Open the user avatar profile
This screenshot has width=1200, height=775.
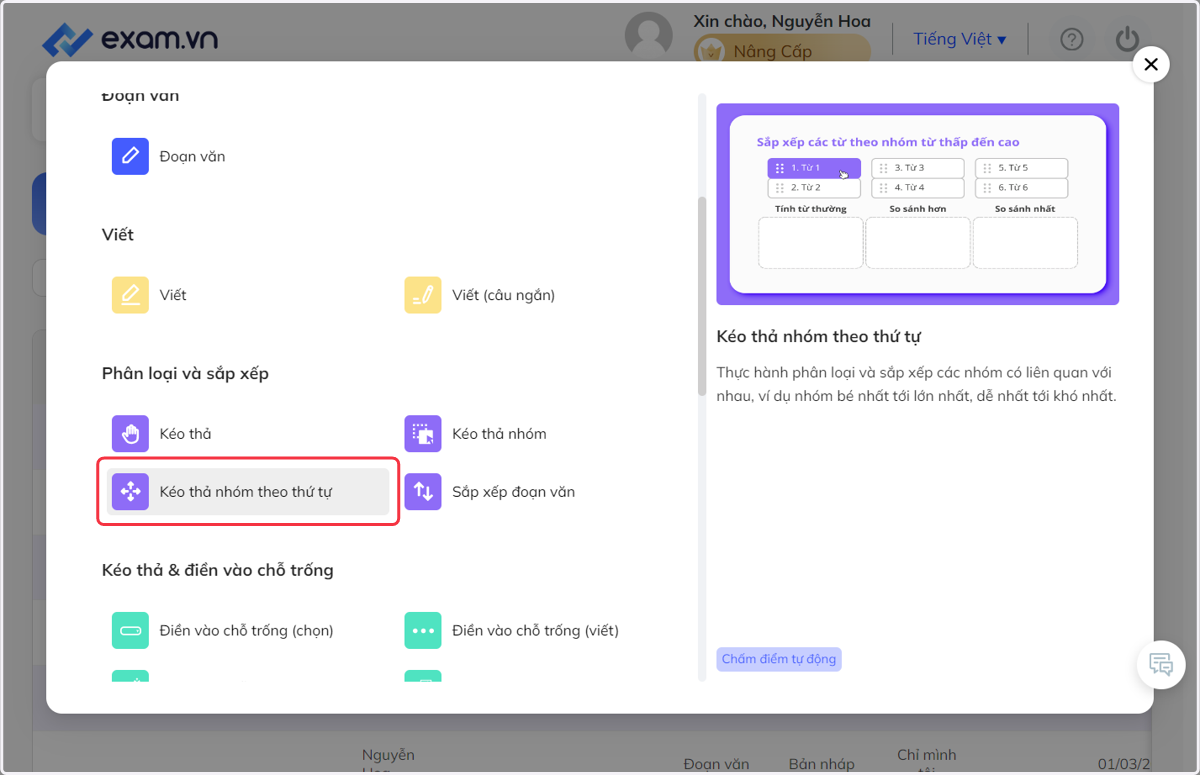649,37
